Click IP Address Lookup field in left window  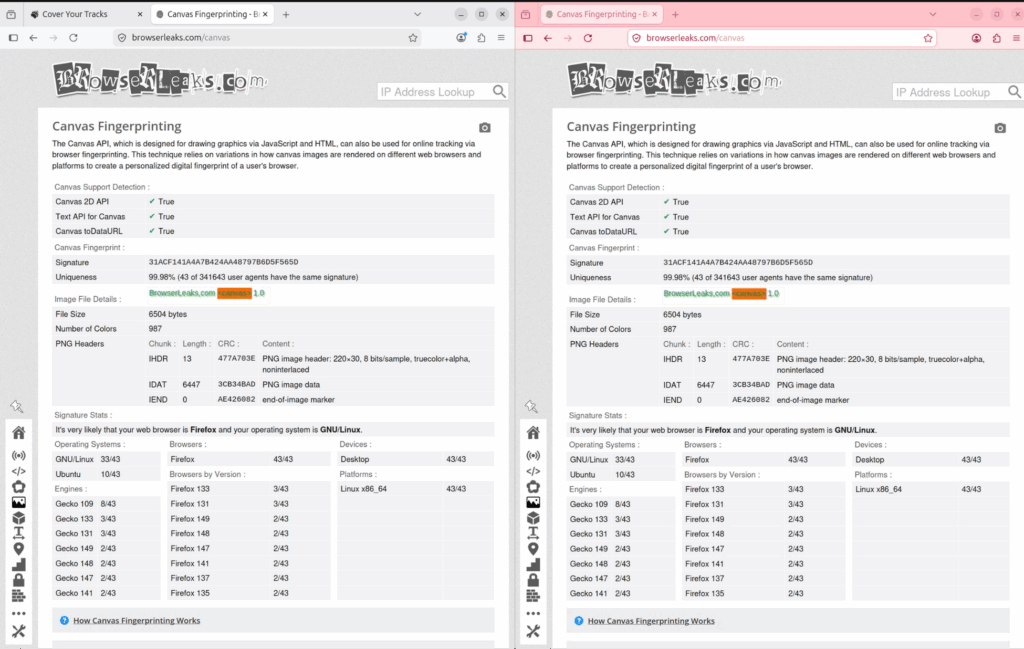[x=435, y=92]
